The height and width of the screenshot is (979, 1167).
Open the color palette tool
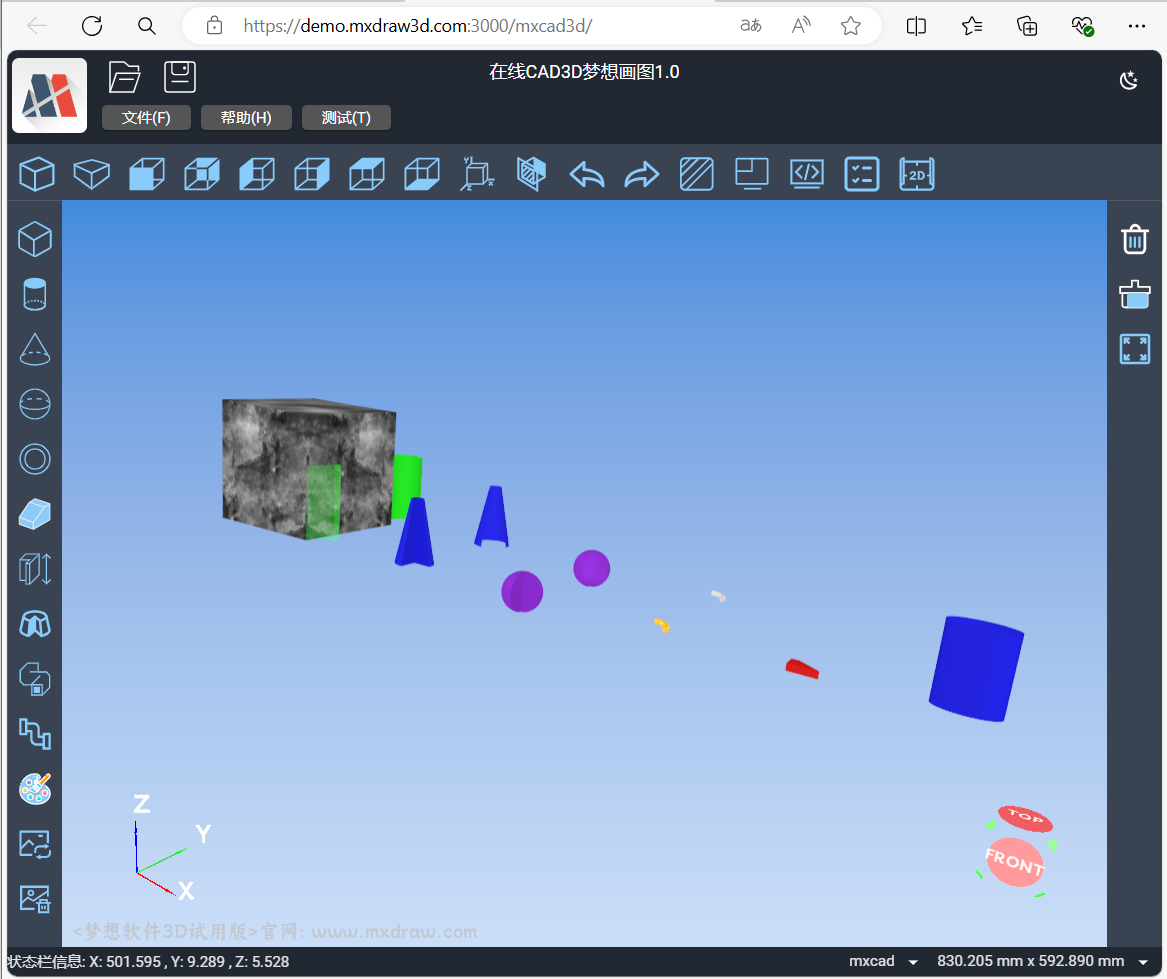(35, 789)
